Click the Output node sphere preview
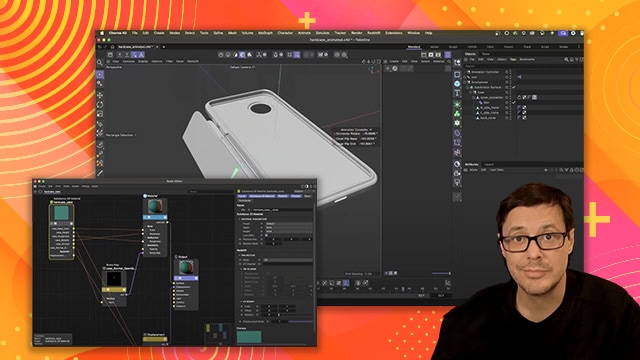This screenshot has width=640, height=360. point(185,267)
